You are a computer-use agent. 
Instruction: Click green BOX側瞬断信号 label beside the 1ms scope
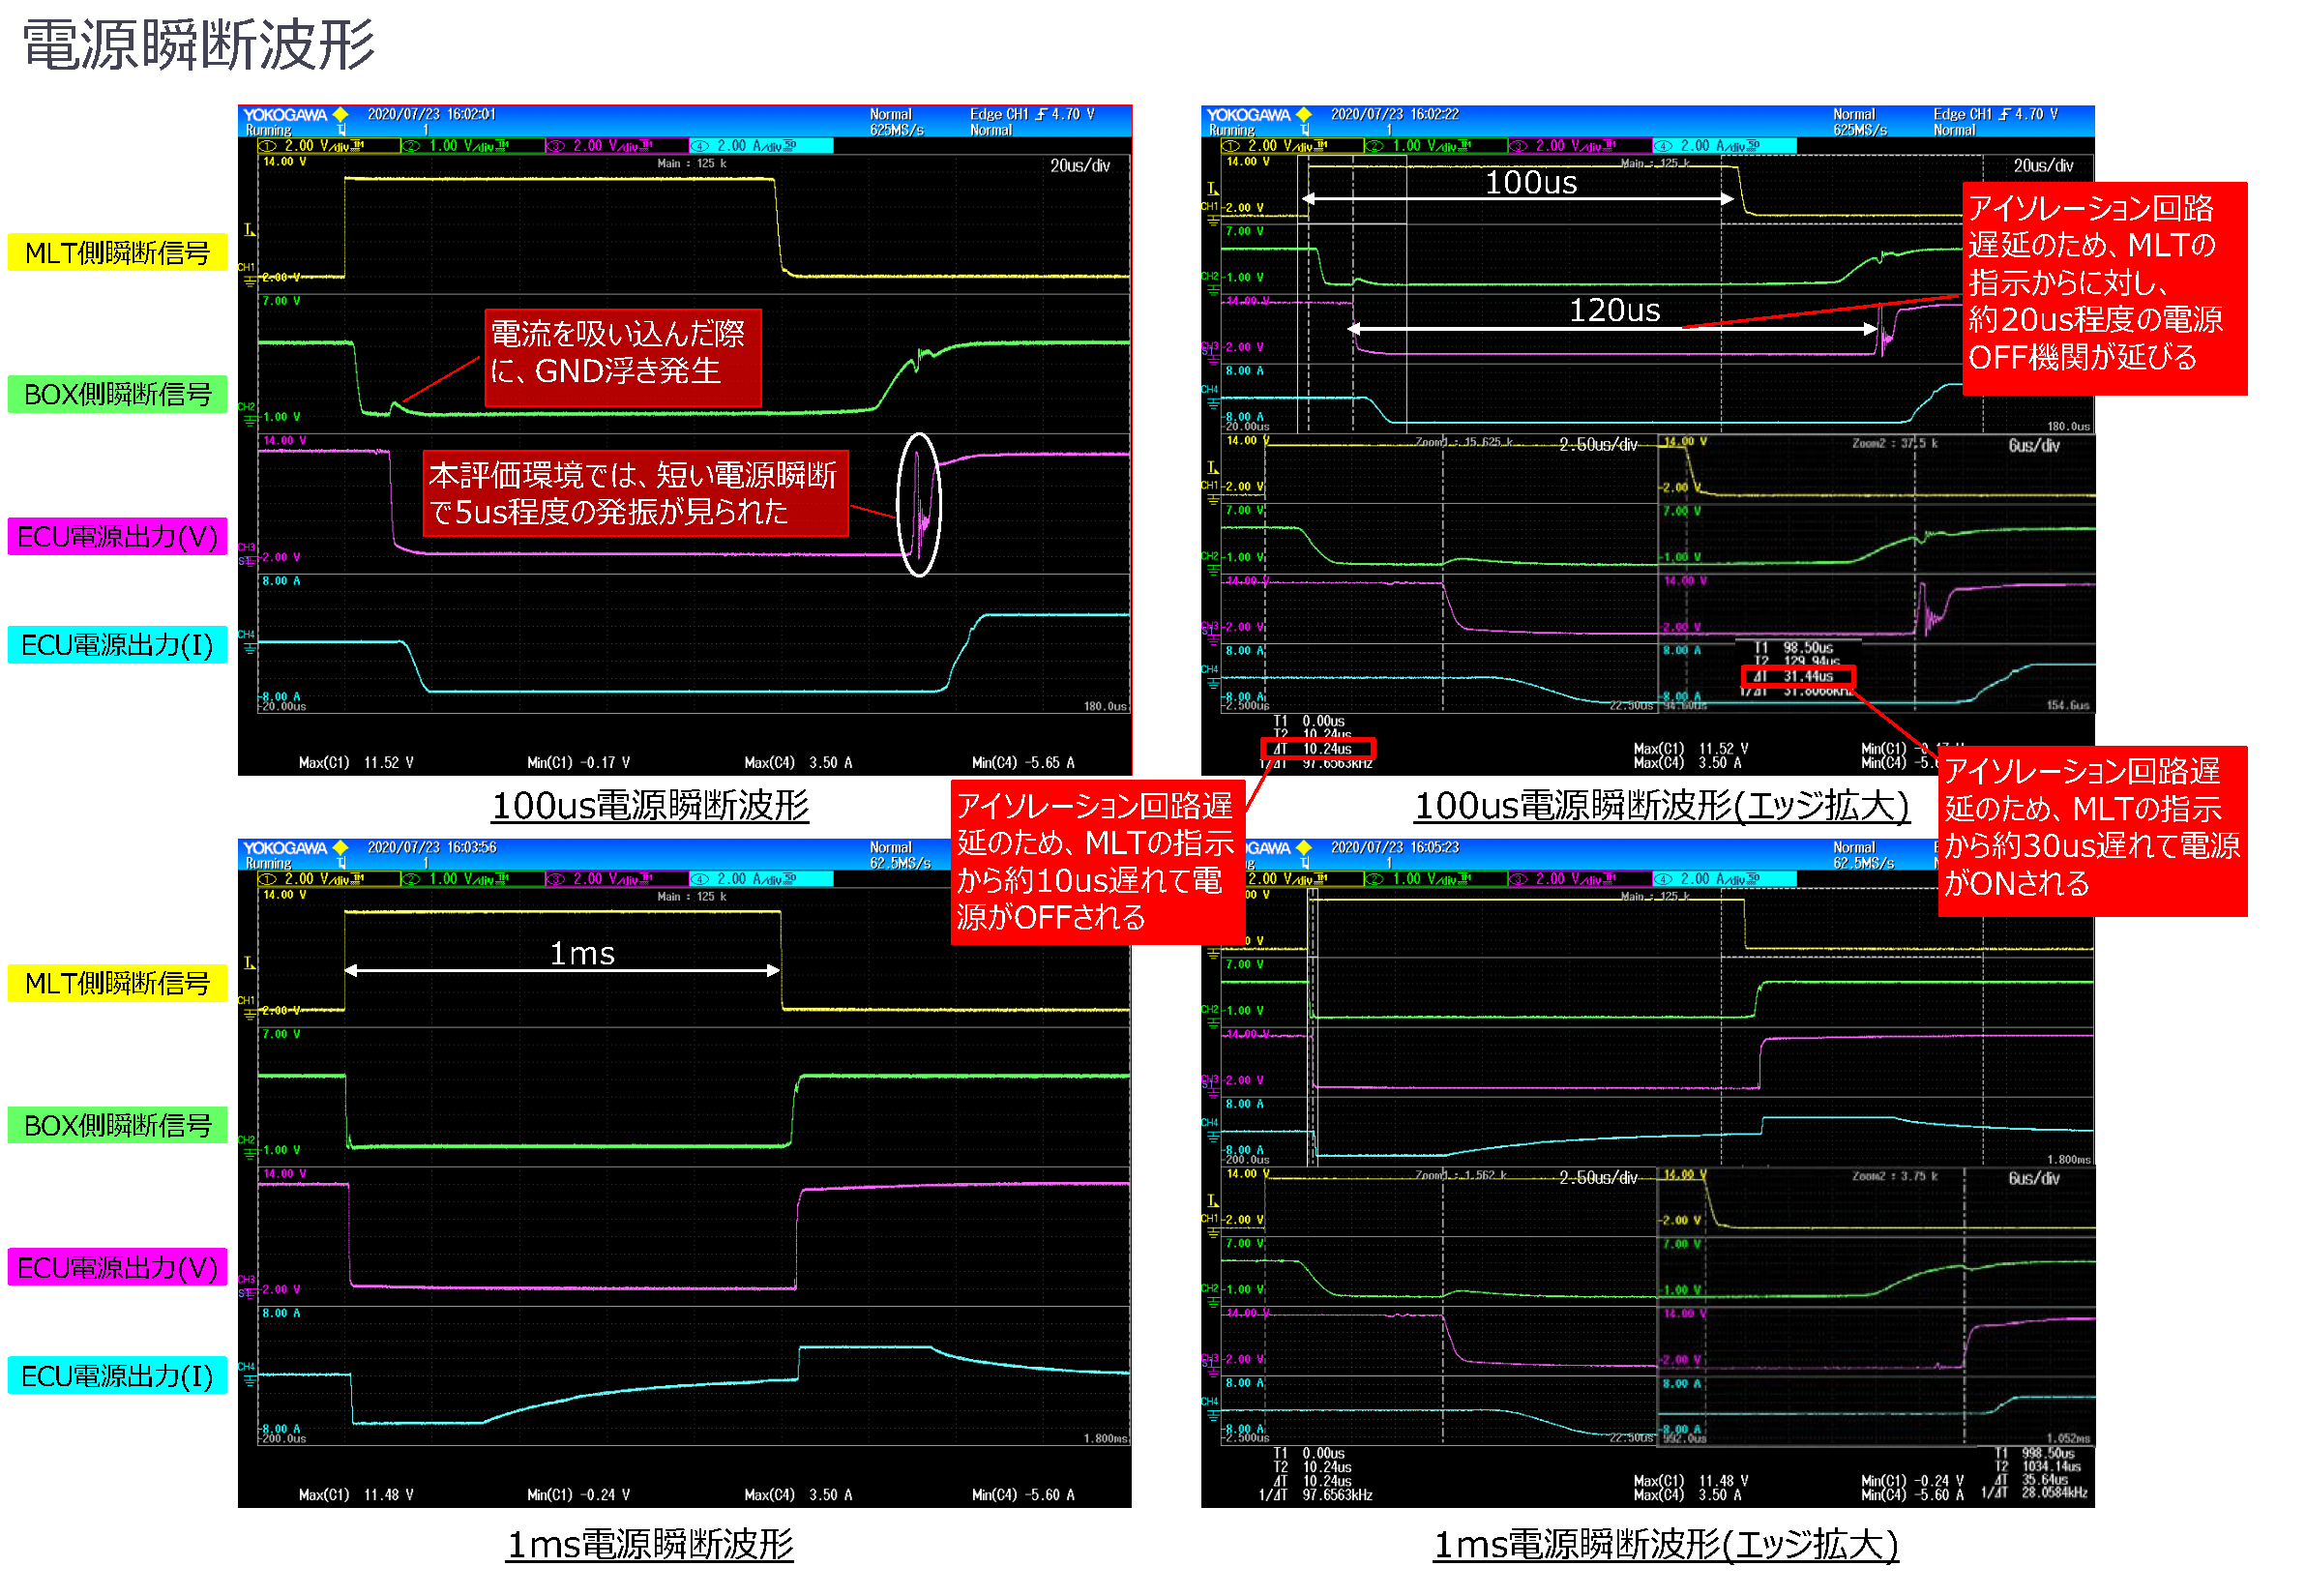click(x=117, y=1125)
